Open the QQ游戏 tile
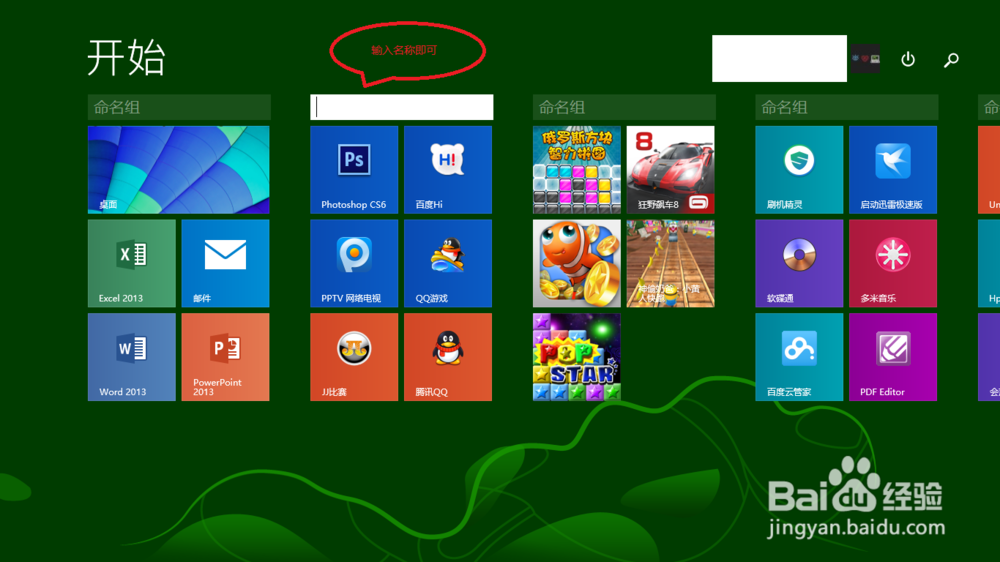Viewport: 1000px width, 562px height. click(x=448, y=263)
